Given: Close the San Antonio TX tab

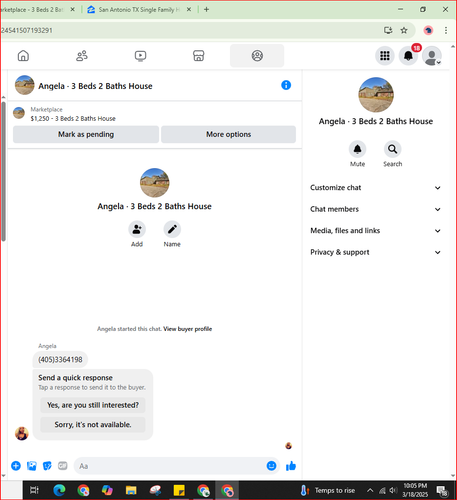Looking at the screenshot, I should pyautogui.click(x=189, y=10).
